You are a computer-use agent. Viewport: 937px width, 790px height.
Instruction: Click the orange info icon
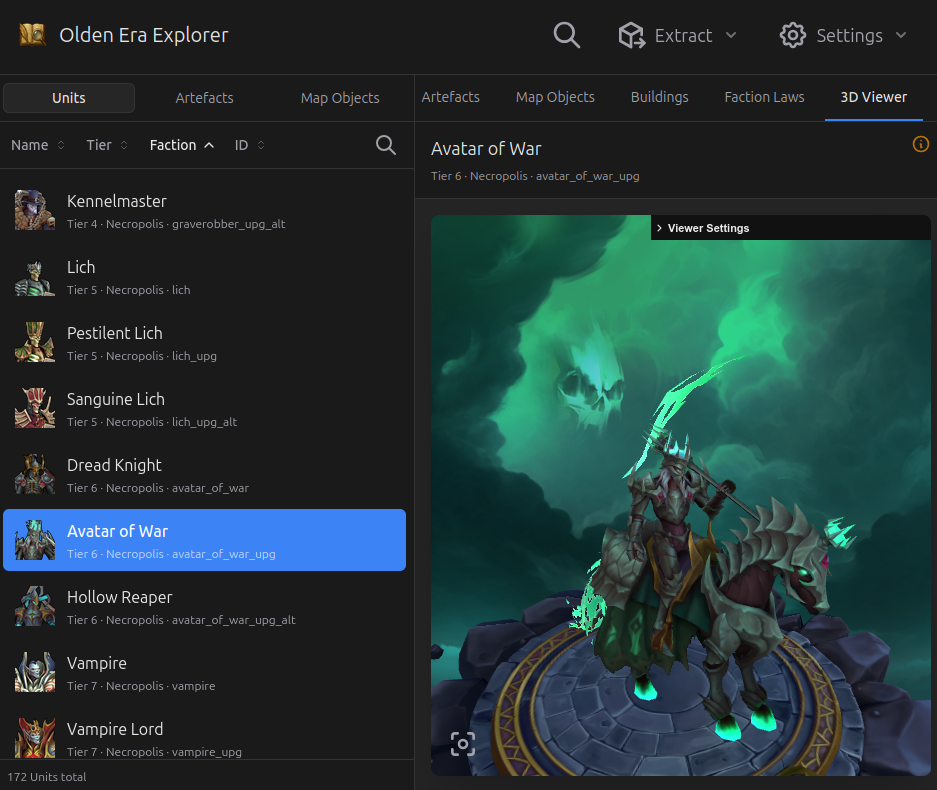coord(920,144)
